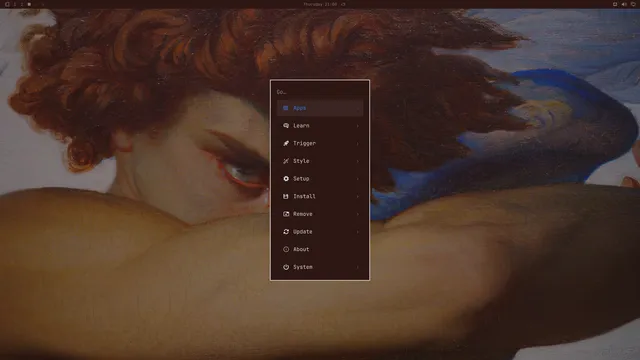Click the Learn chat-bubble icon
This screenshot has height=360, width=640.
pos(286,126)
